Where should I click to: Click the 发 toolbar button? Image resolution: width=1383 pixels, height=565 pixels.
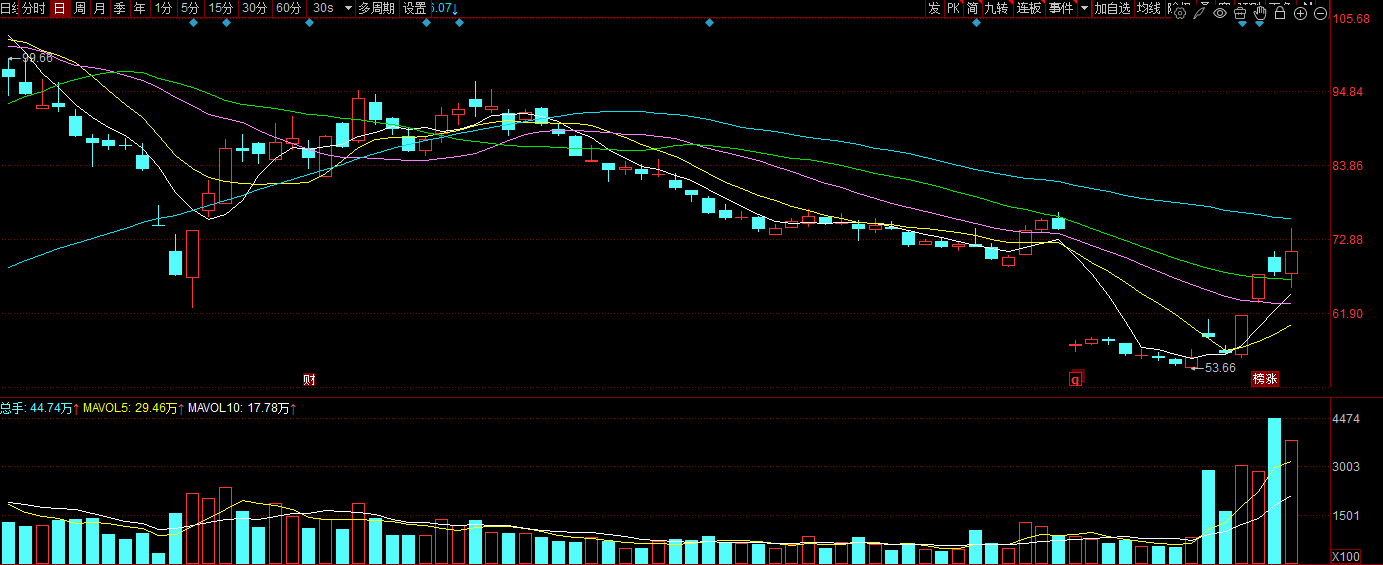click(934, 8)
